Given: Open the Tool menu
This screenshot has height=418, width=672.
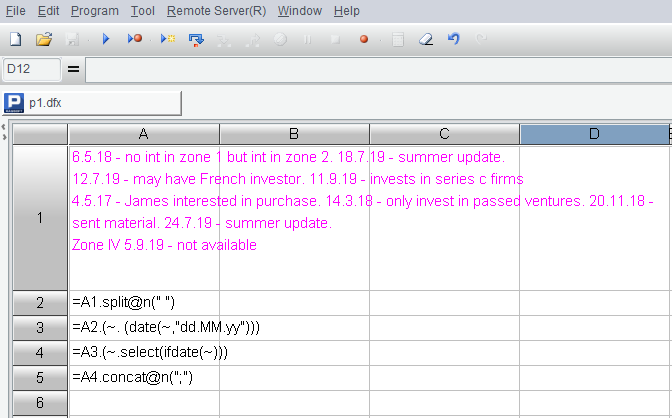Looking at the screenshot, I should point(143,10).
